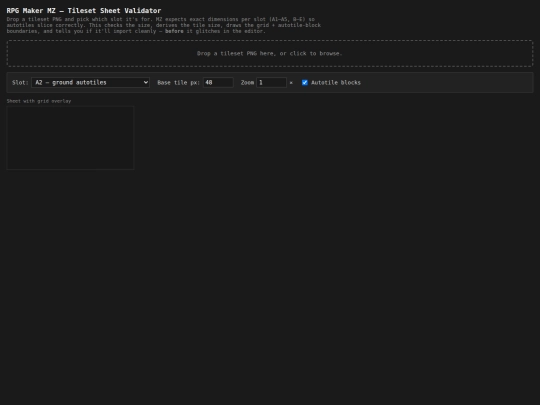The height and width of the screenshot is (405, 540).
Task: Open the Slot dropdown showing A2 ground autotiles
Action: click(90, 82)
